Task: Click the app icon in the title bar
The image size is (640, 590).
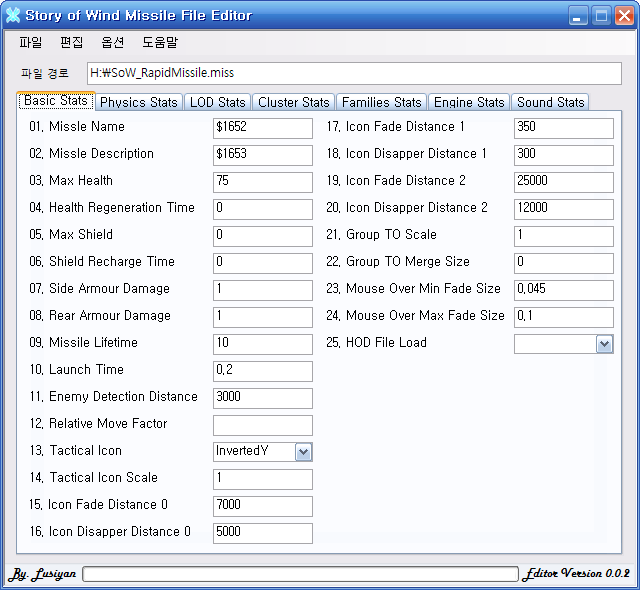Action: 13,16
